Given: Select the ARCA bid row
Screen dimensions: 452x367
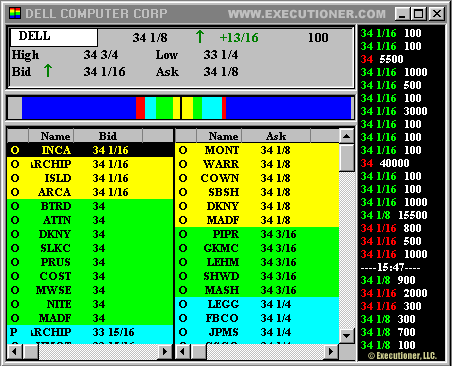Looking at the screenshot, I should click(90, 192).
